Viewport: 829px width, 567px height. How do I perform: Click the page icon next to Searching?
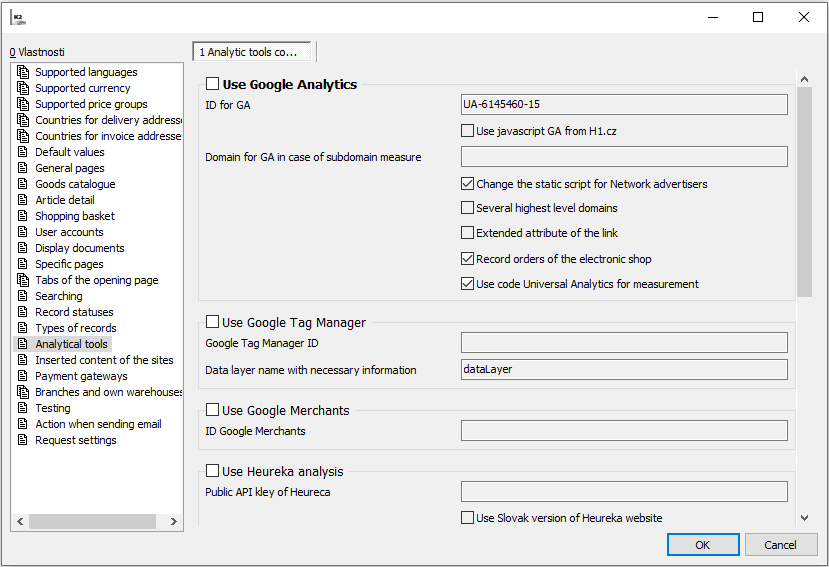25,296
